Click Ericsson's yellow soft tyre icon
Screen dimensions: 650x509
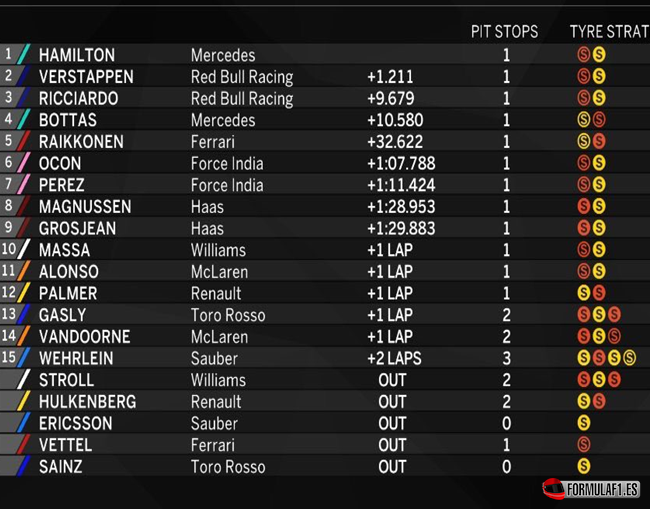coord(584,423)
